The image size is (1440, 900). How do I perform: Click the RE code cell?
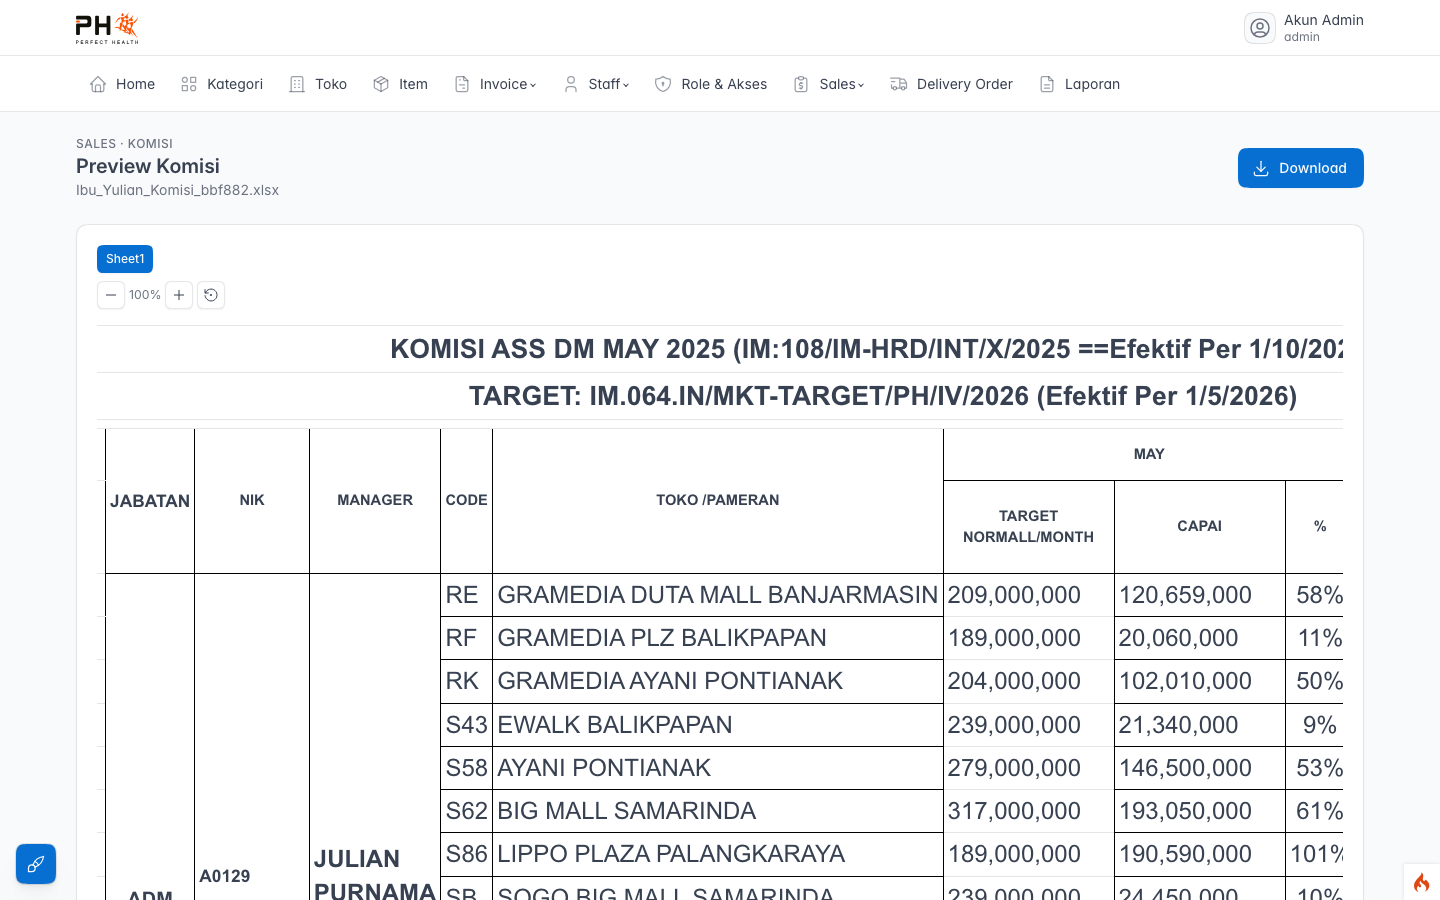pyautogui.click(x=467, y=595)
